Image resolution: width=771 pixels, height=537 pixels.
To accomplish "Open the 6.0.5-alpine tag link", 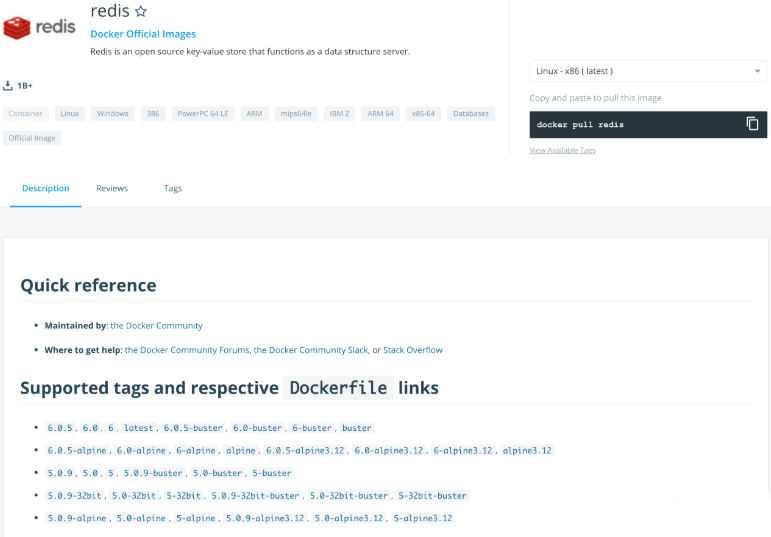I will [x=77, y=450].
